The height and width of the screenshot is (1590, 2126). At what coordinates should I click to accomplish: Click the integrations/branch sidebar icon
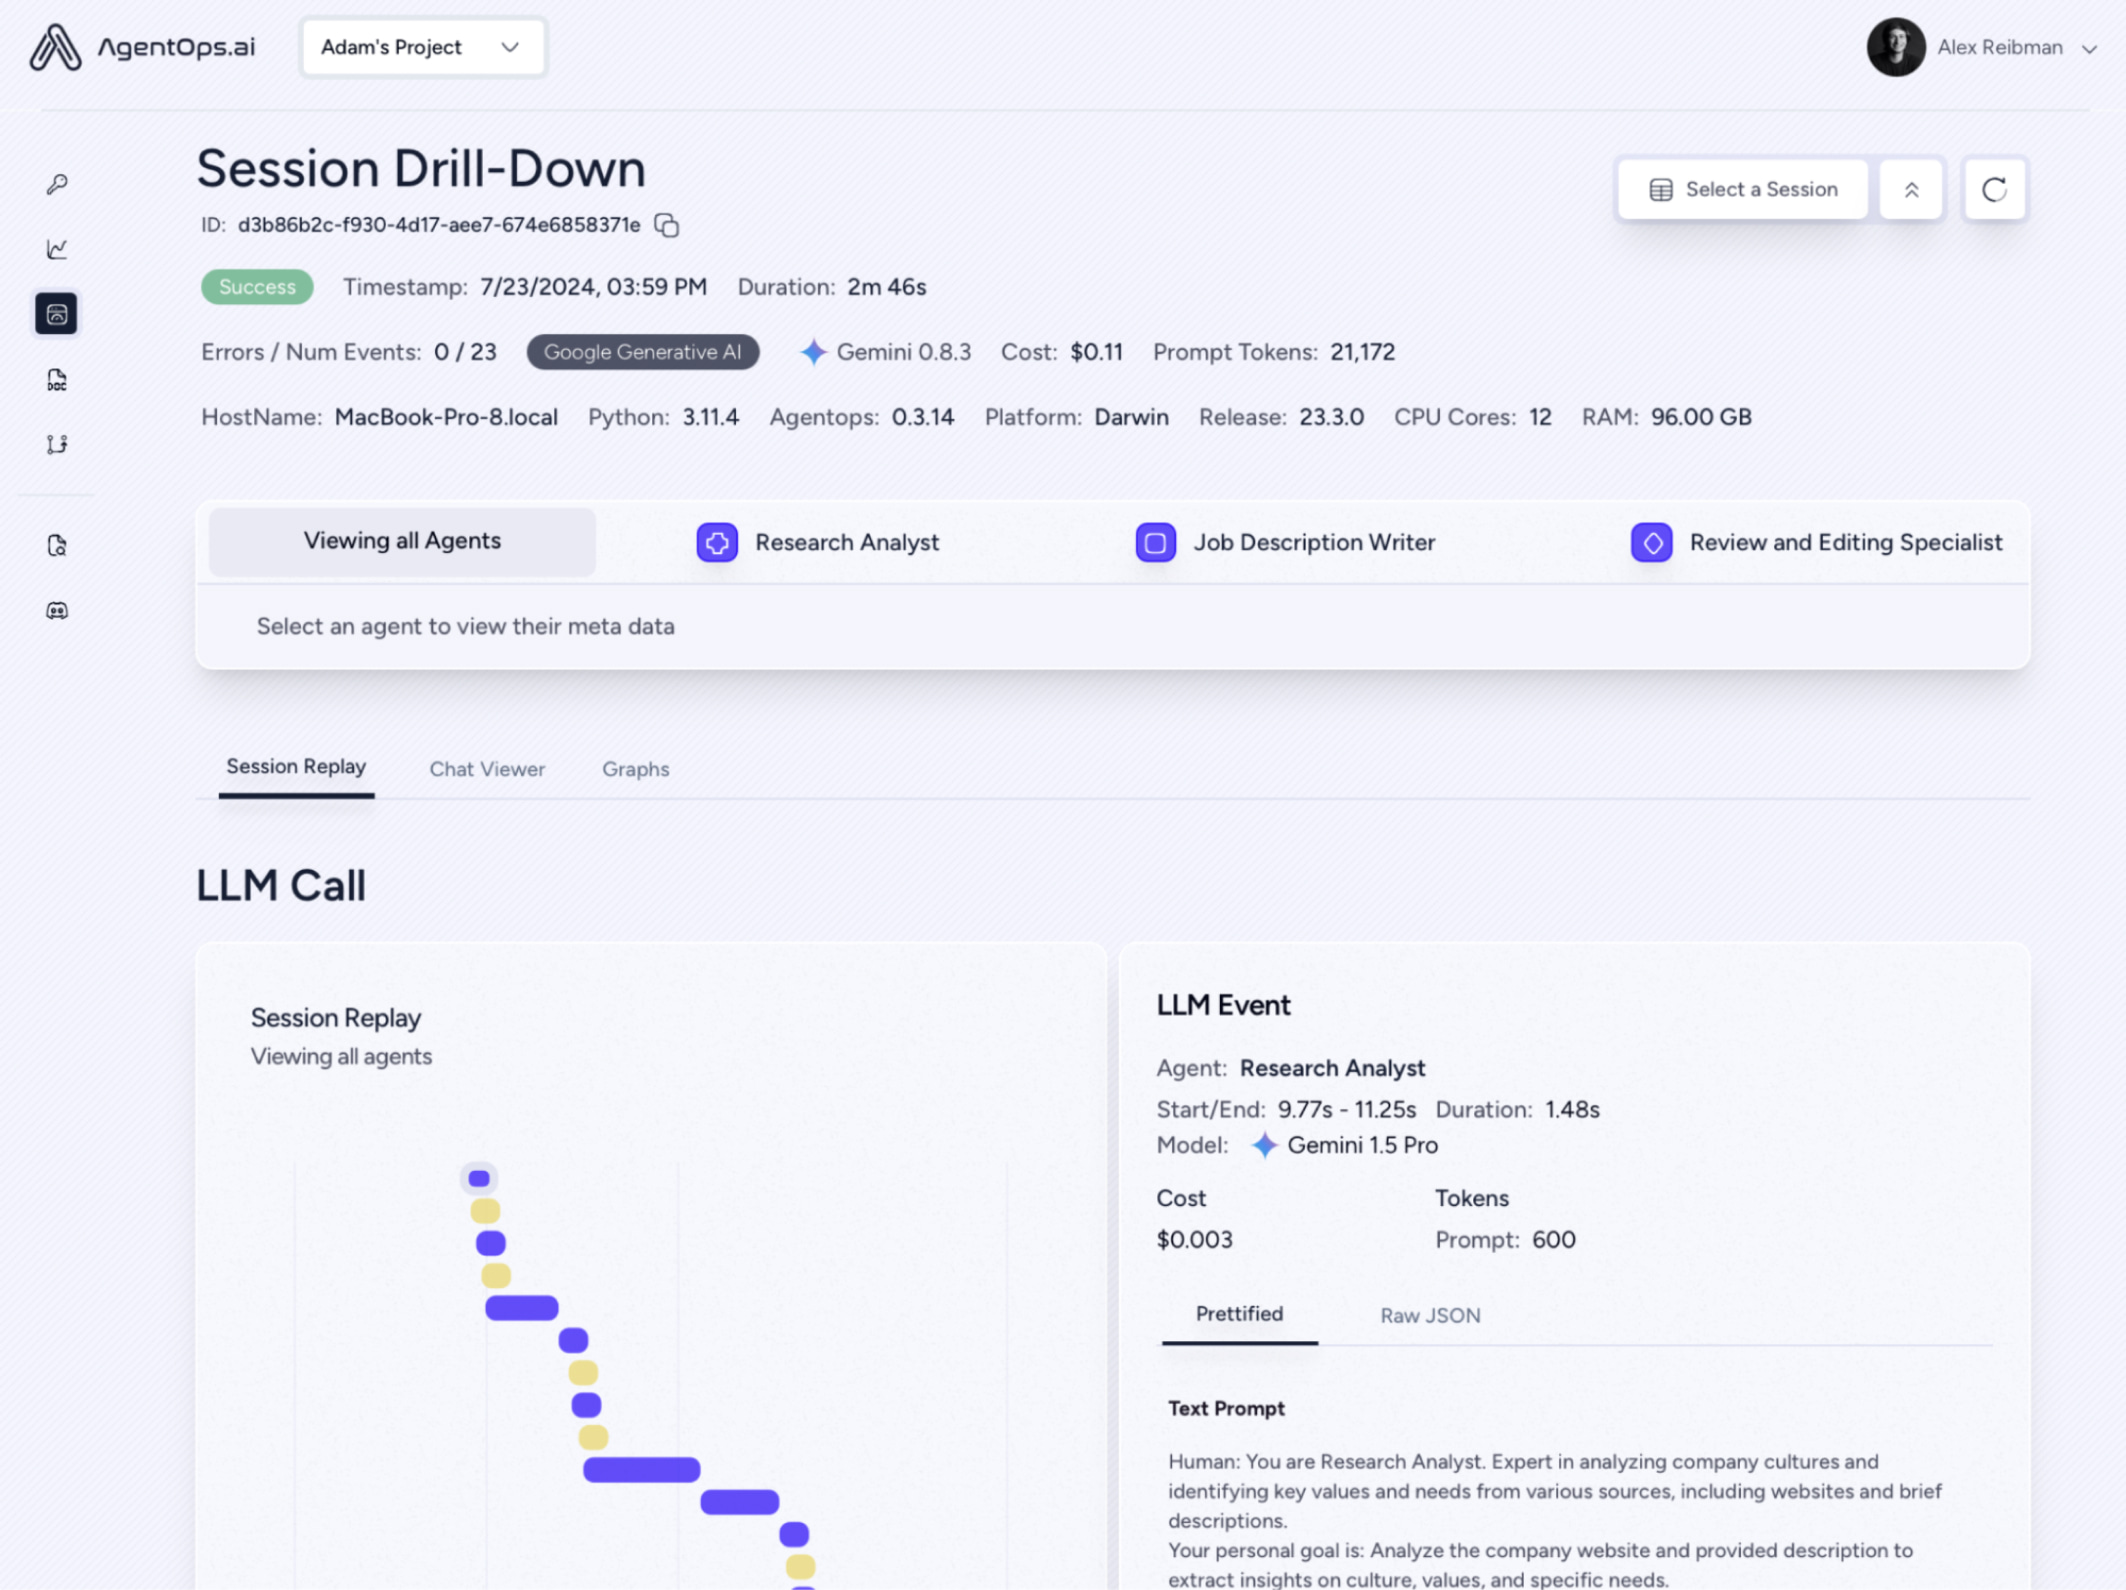[57, 443]
